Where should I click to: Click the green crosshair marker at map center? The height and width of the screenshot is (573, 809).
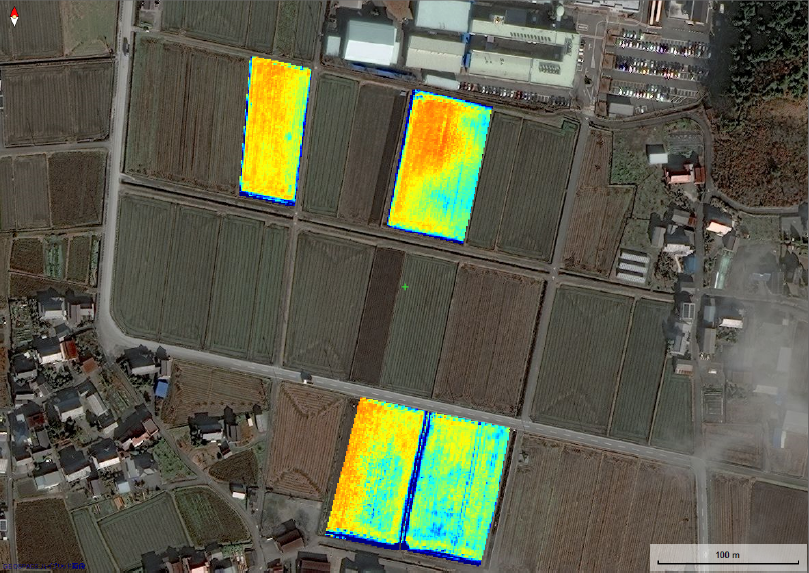(405, 287)
